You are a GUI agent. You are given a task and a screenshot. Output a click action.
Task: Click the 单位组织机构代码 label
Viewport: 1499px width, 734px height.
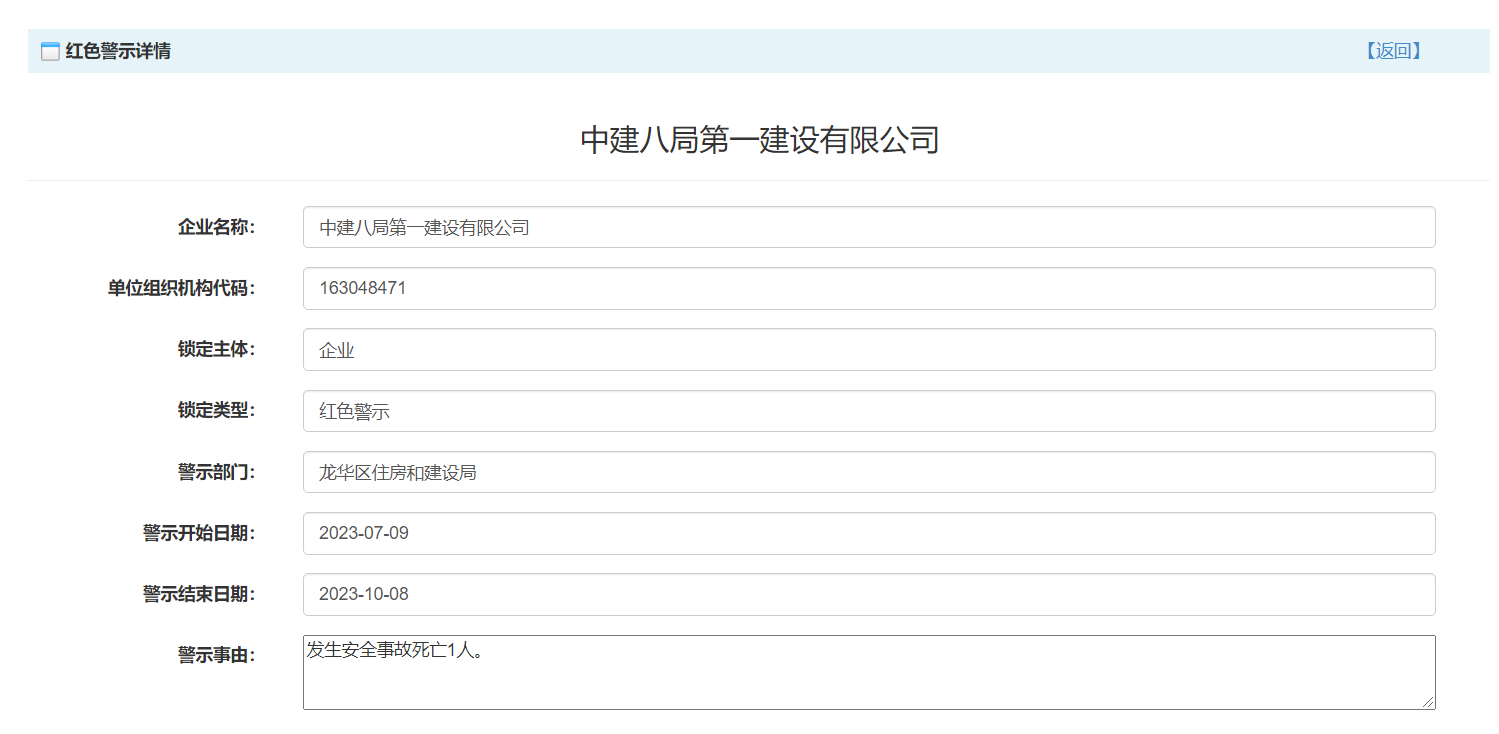[181, 288]
